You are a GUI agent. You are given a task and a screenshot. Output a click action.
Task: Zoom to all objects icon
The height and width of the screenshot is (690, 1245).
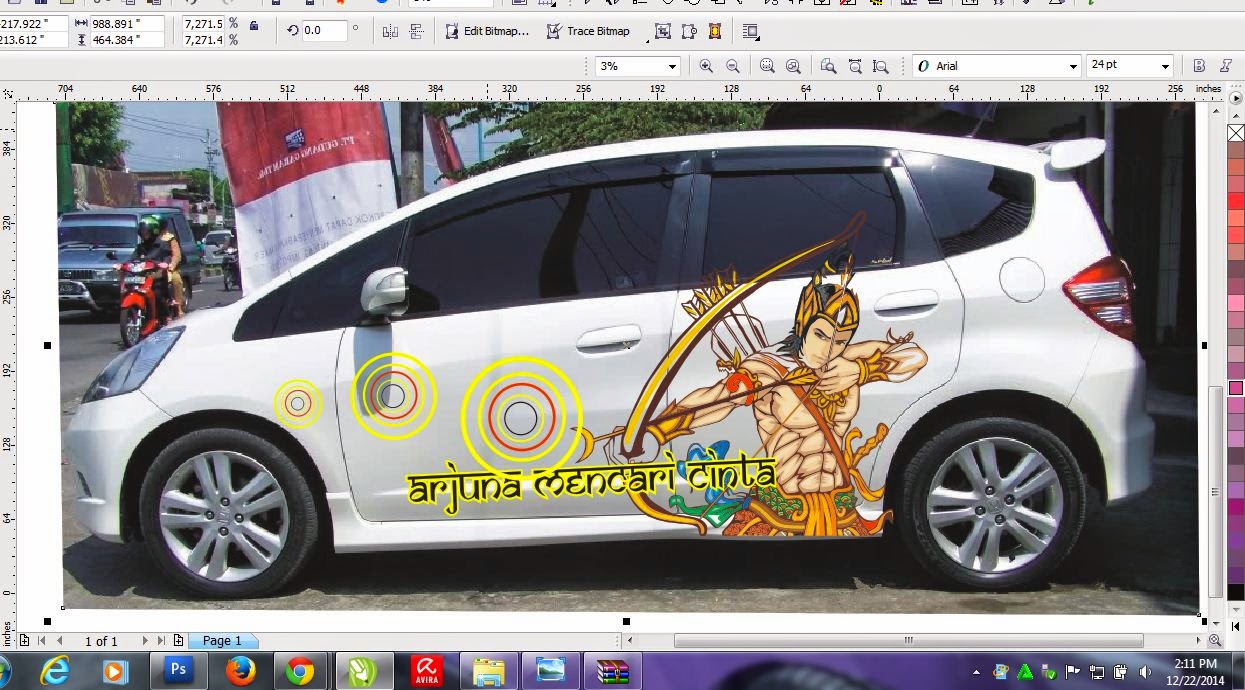[x=793, y=66]
